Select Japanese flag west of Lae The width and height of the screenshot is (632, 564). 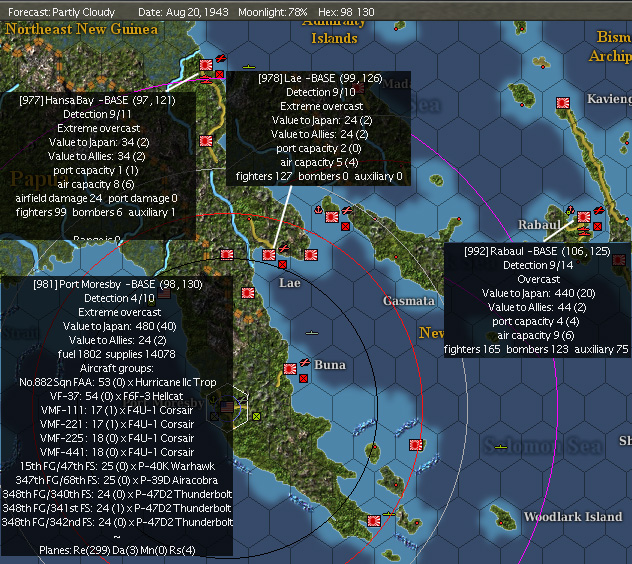point(227,255)
